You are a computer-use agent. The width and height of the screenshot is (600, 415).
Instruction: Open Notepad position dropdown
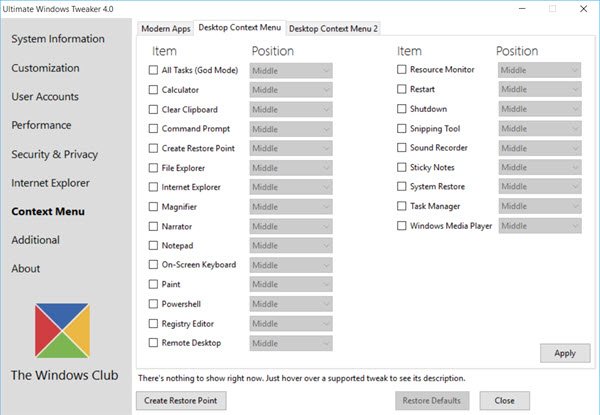click(291, 246)
